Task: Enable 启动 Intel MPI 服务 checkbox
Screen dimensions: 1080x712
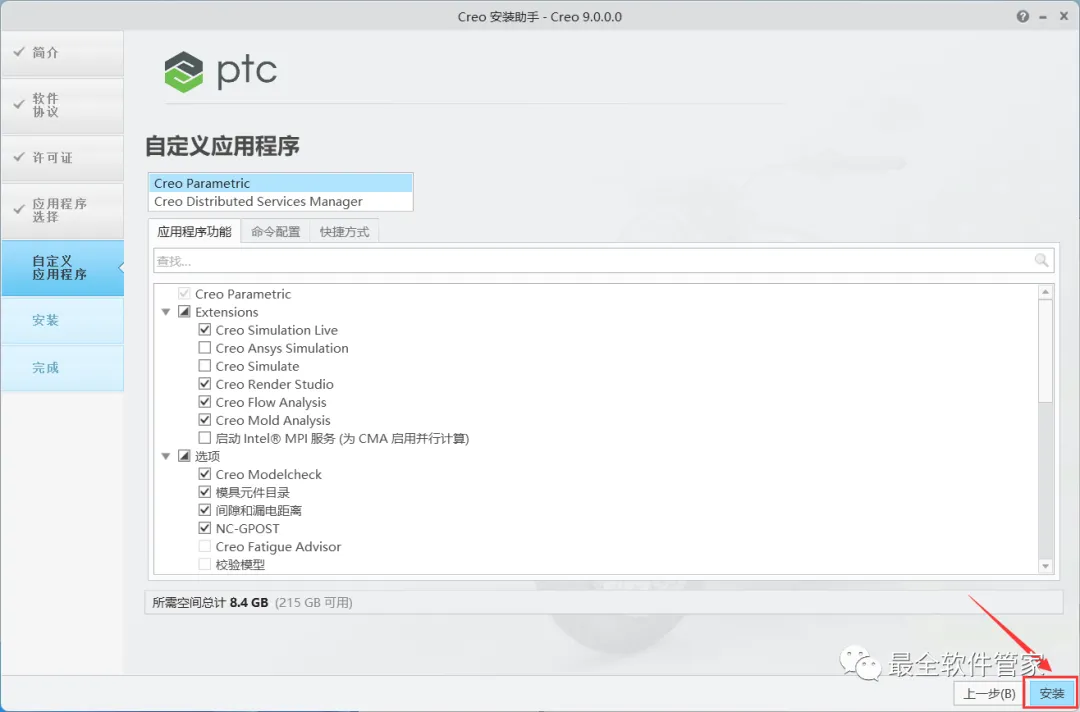Action: (205, 438)
